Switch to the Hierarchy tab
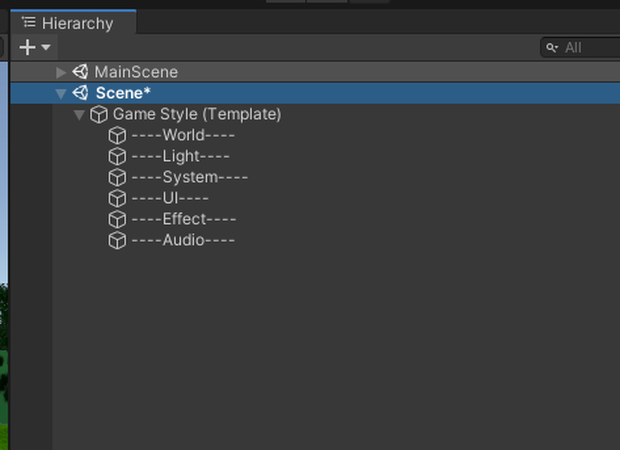 (74, 23)
